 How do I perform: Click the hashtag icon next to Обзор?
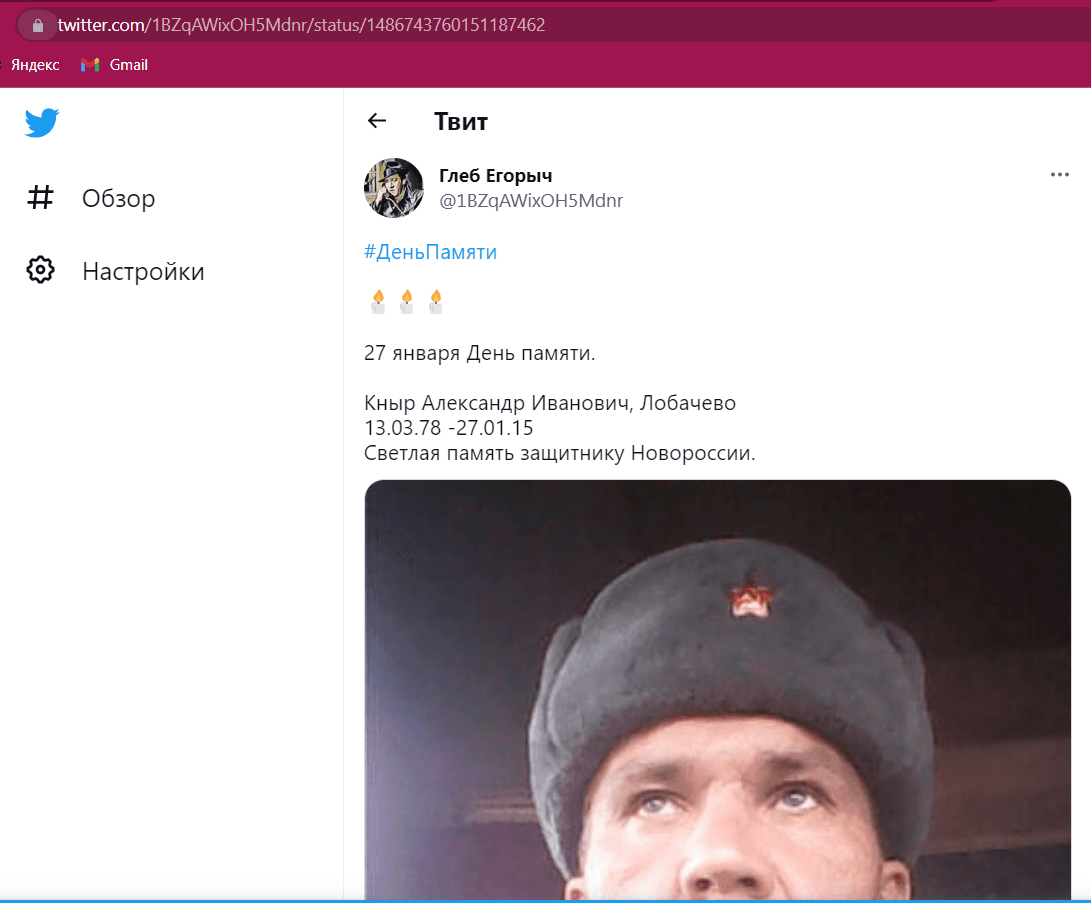click(x=40, y=198)
